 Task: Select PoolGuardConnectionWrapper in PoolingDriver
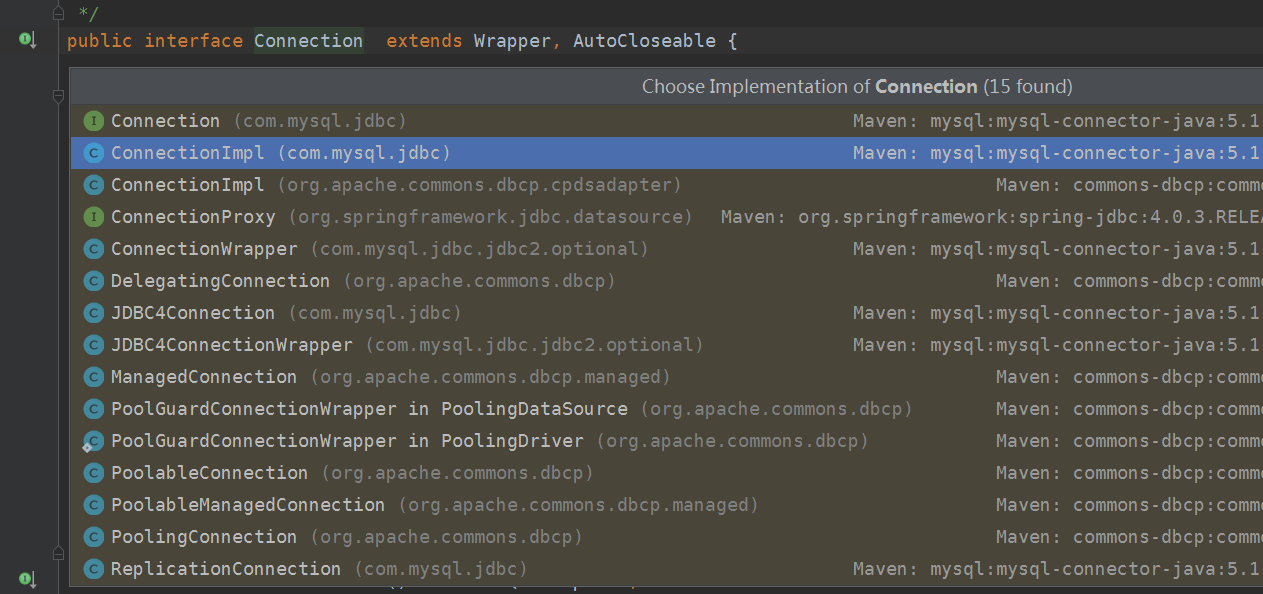[x=666, y=441]
